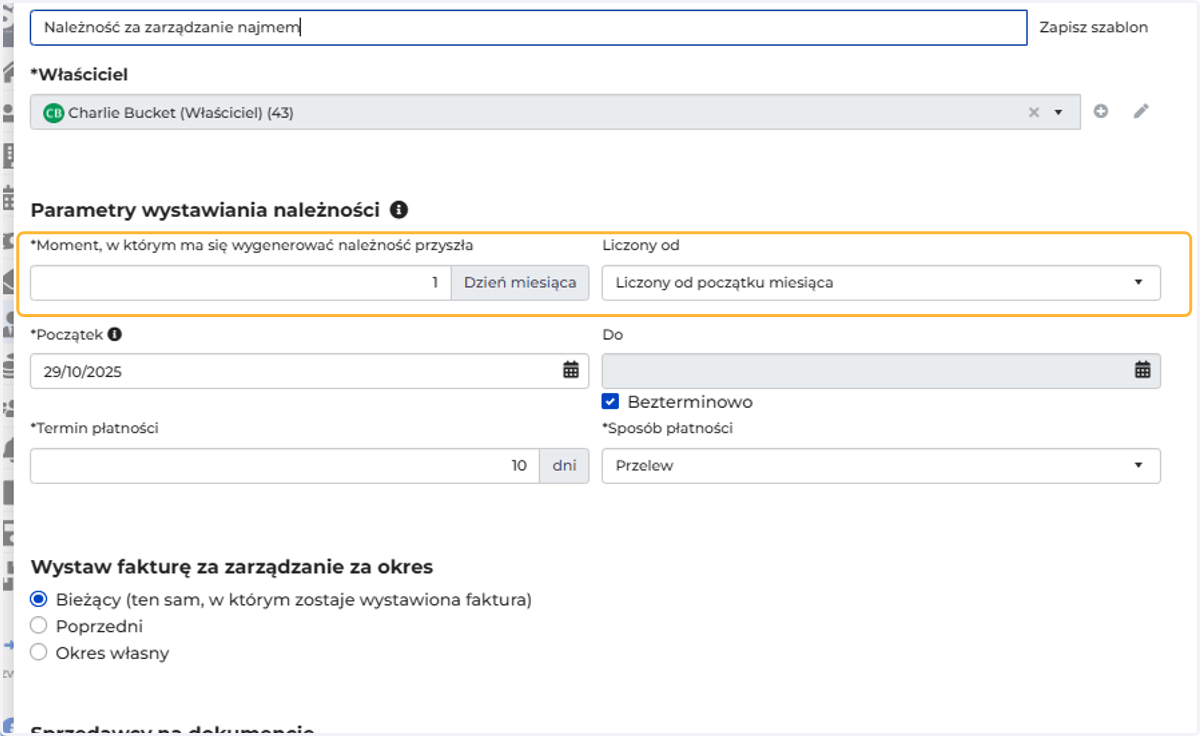Open the Sposób płatności Przelew dropdown

click(881, 466)
